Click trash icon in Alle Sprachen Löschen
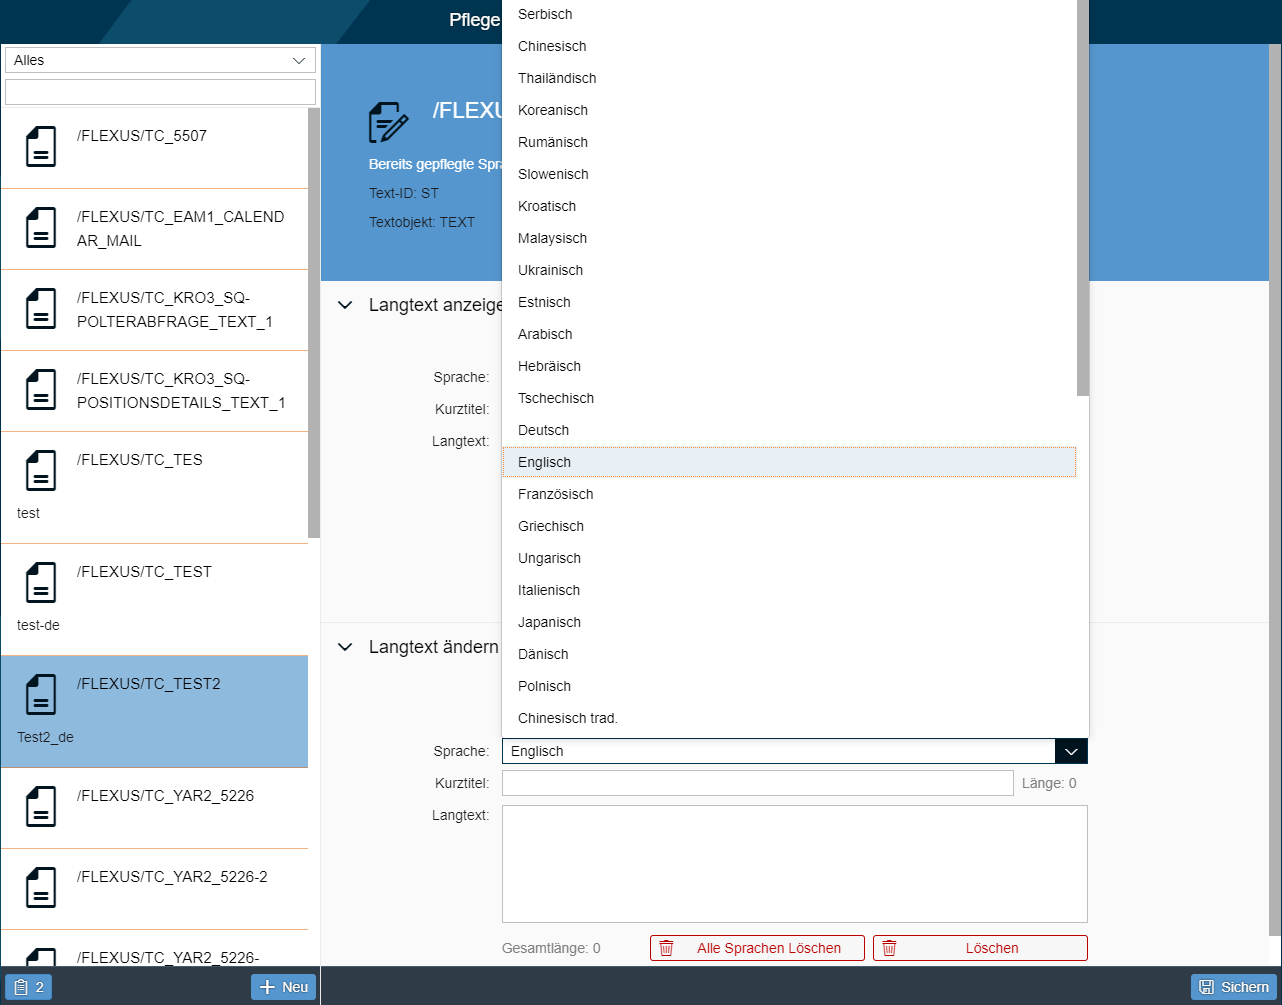The width and height of the screenshot is (1282, 1005). pyautogui.click(x=666, y=948)
